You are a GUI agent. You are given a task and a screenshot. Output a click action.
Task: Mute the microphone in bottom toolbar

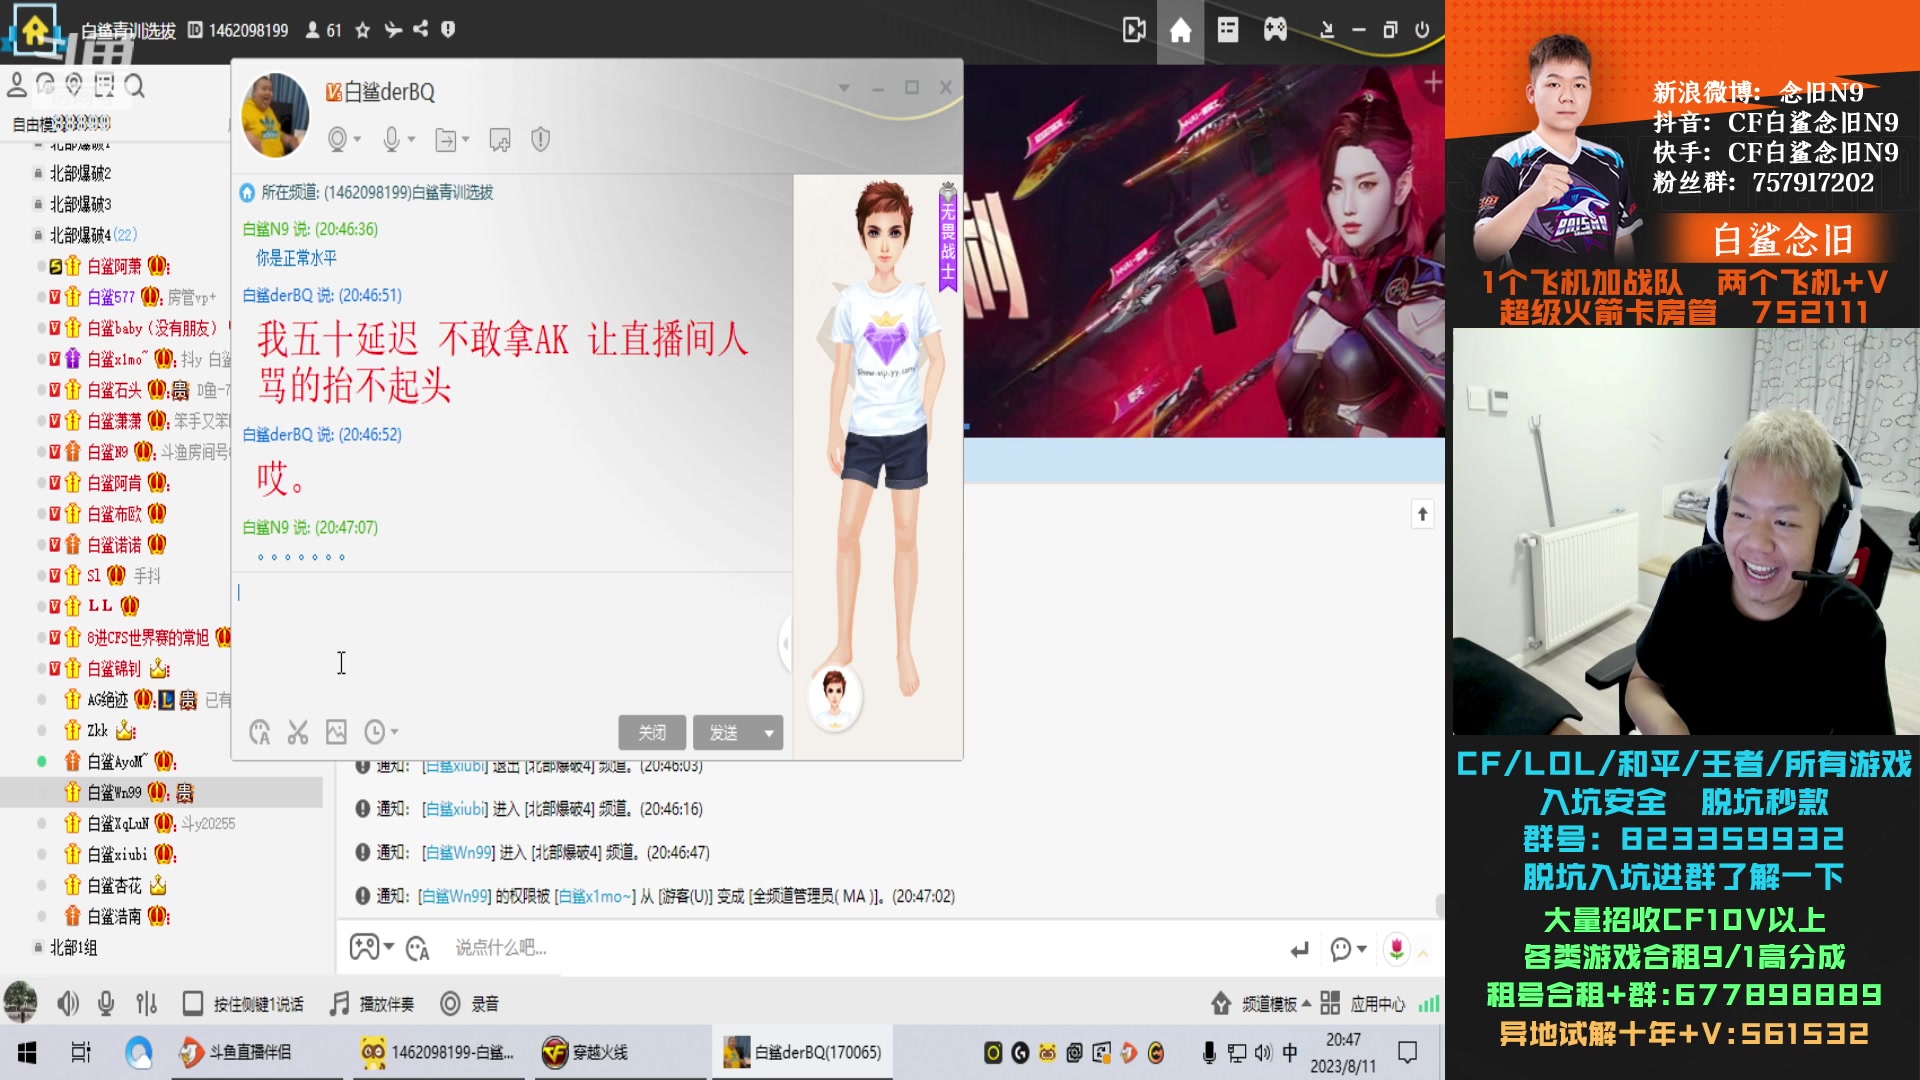click(106, 1004)
